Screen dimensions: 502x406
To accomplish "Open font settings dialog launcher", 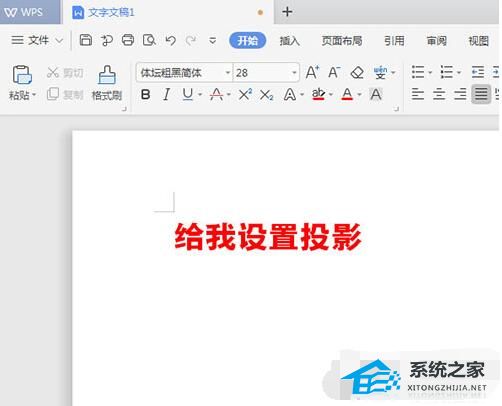I will [x=396, y=109].
